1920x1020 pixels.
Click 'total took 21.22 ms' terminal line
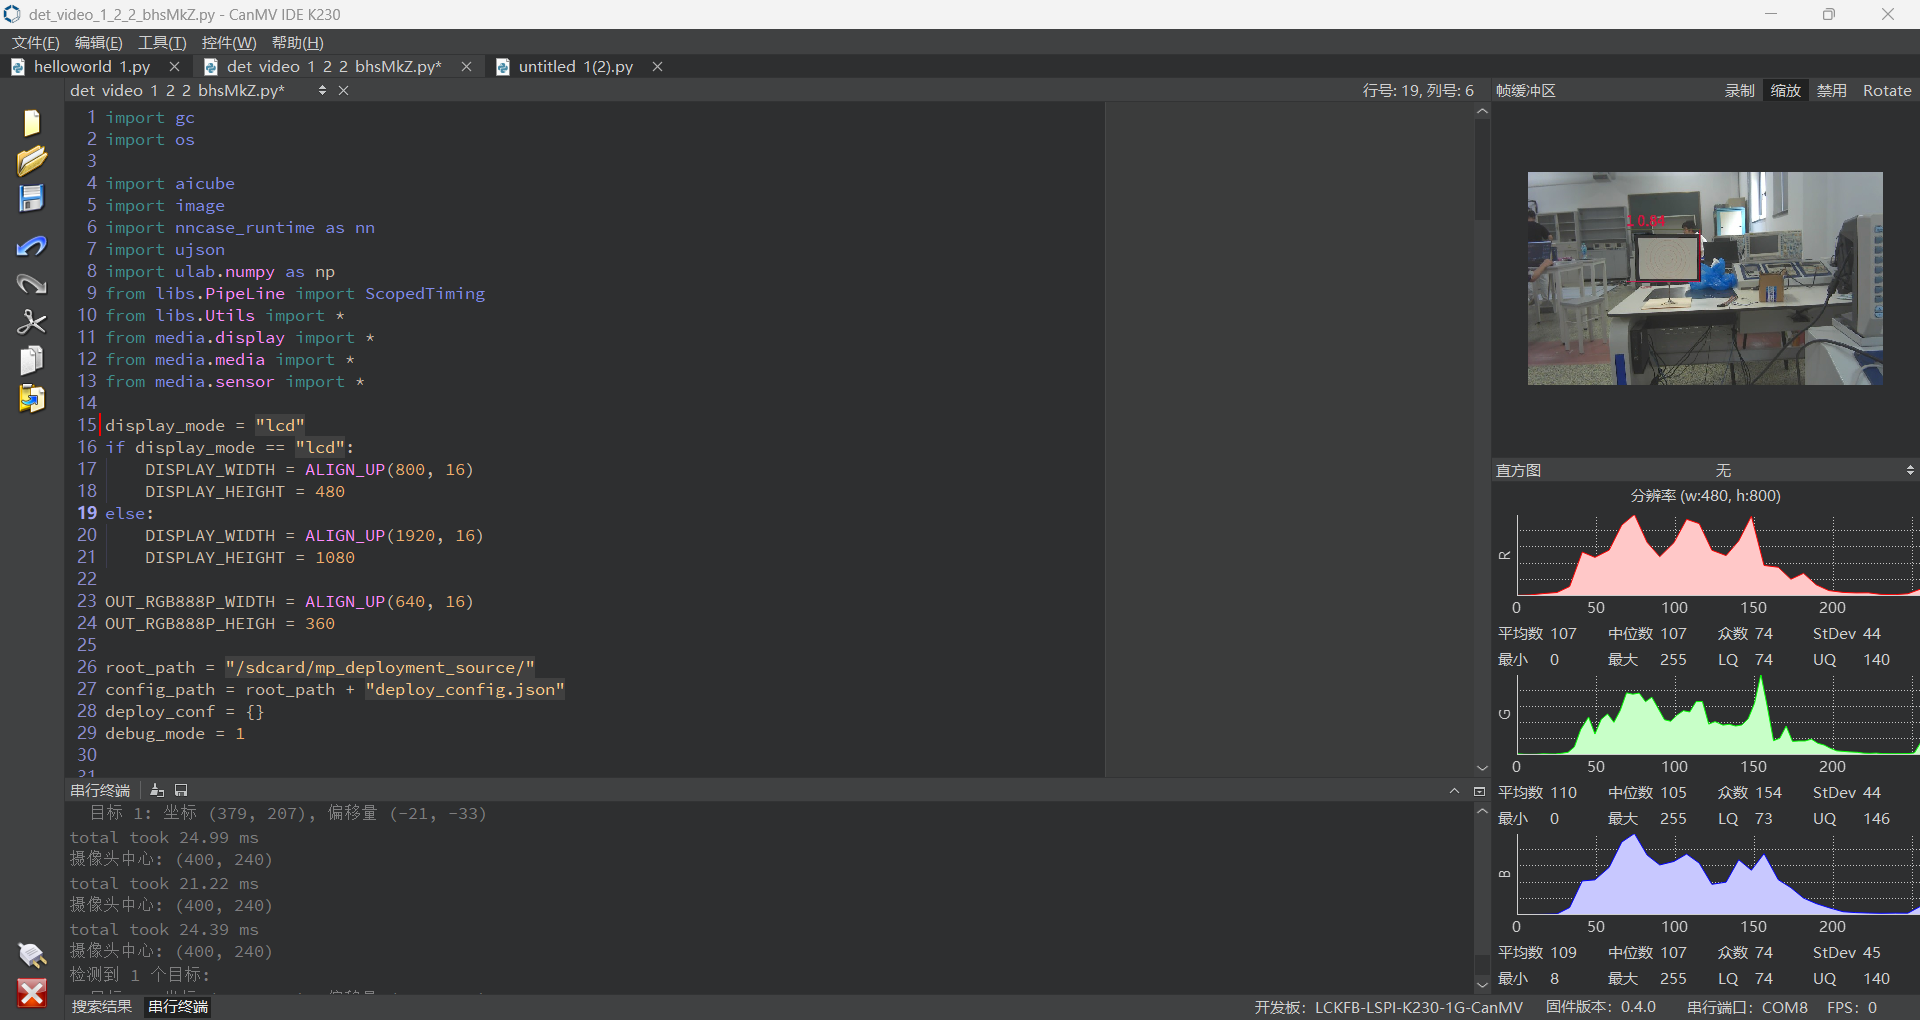(164, 883)
